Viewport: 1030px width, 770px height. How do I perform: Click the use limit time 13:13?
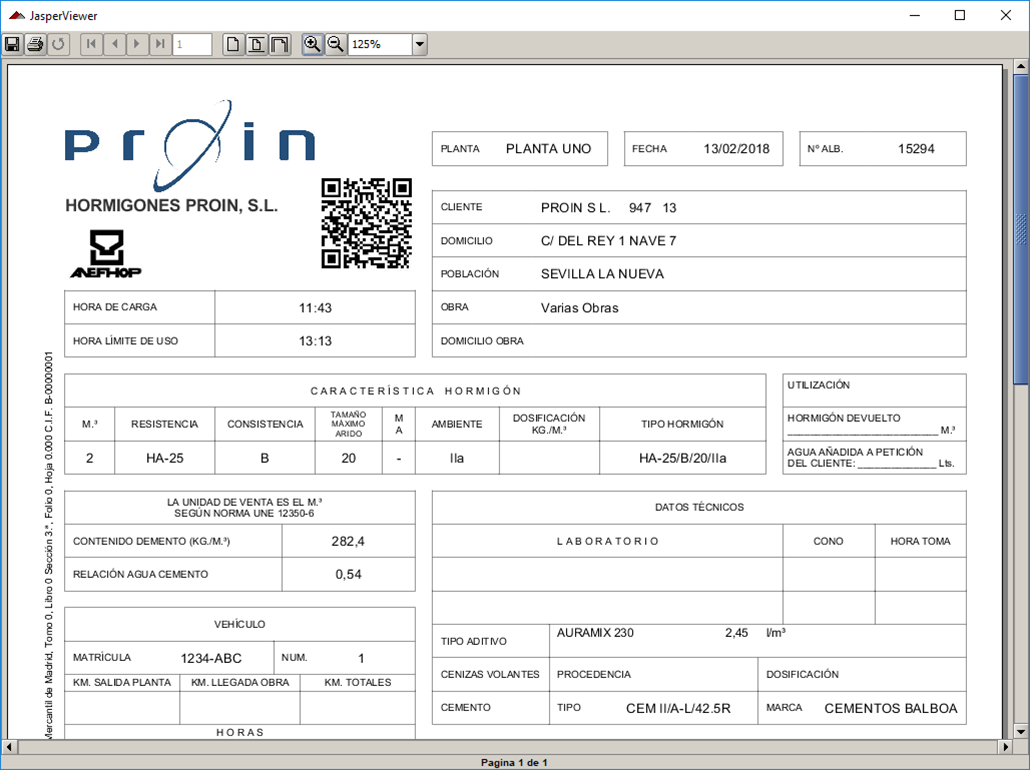tap(315, 341)
